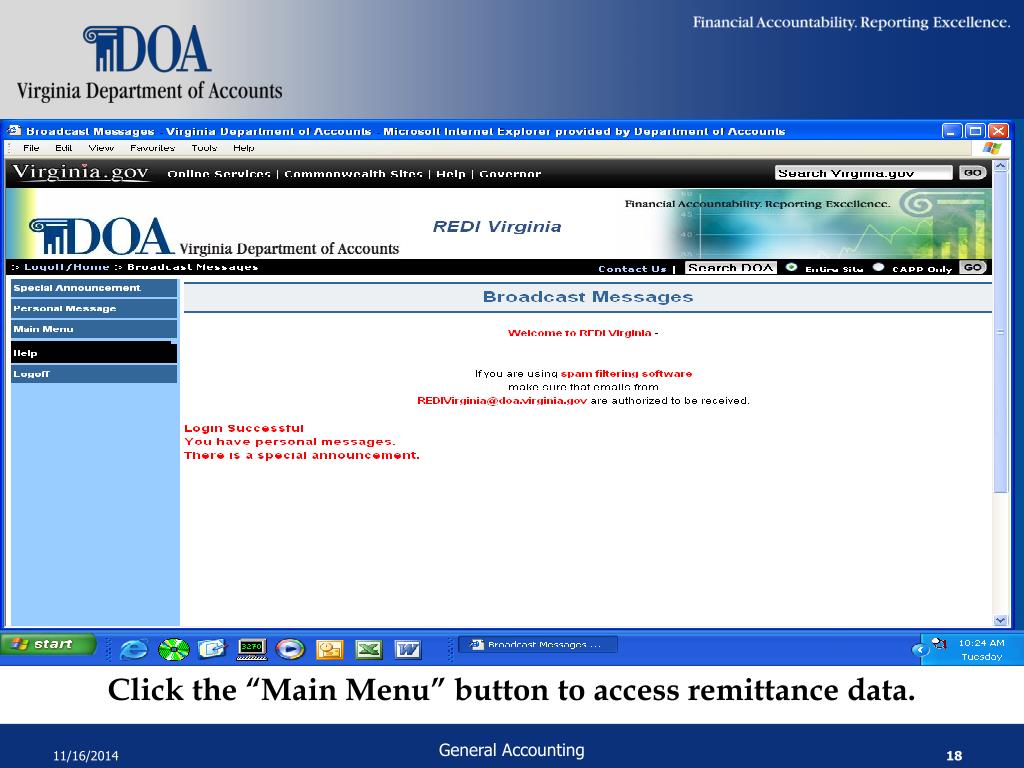This screenshot has height=768, width=1024.
Task: Minimize the Internet Explorer window
Action: pos(952,131)
